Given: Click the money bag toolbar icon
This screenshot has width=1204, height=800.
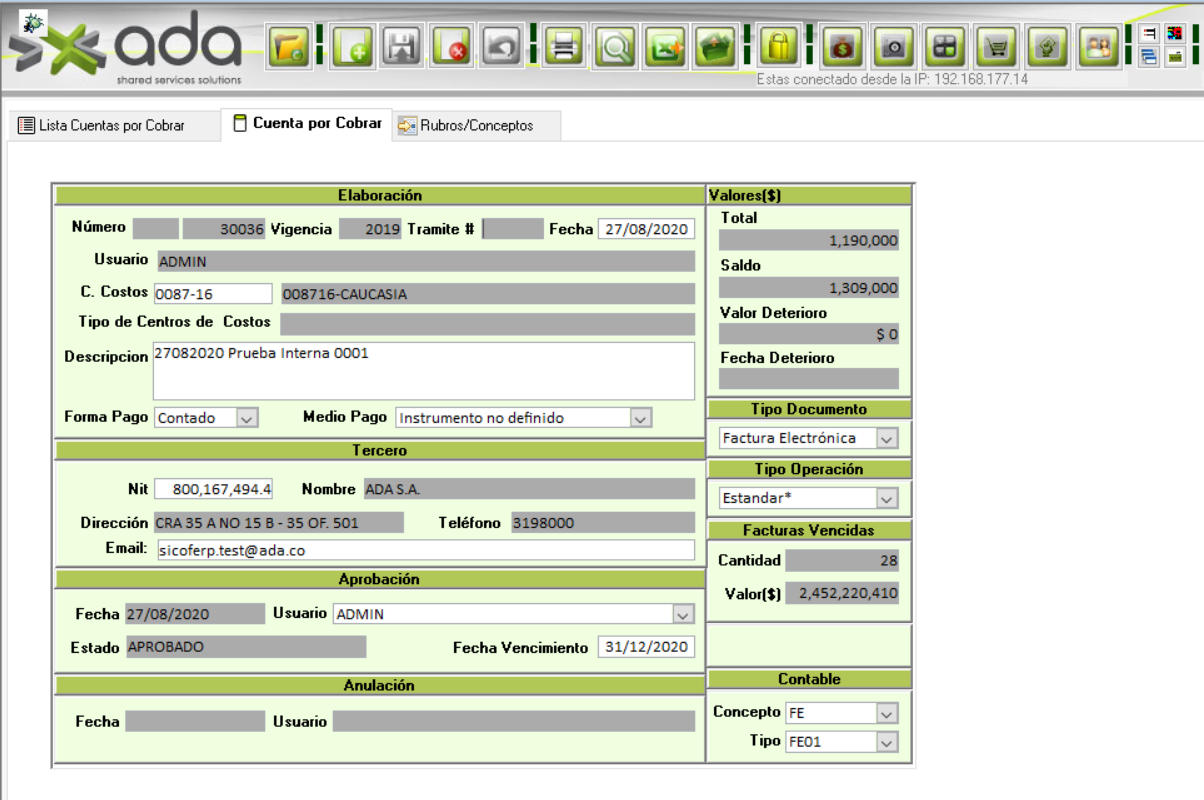Looking at the screenshot, I should pyautogui.click(x=842, y=47).
